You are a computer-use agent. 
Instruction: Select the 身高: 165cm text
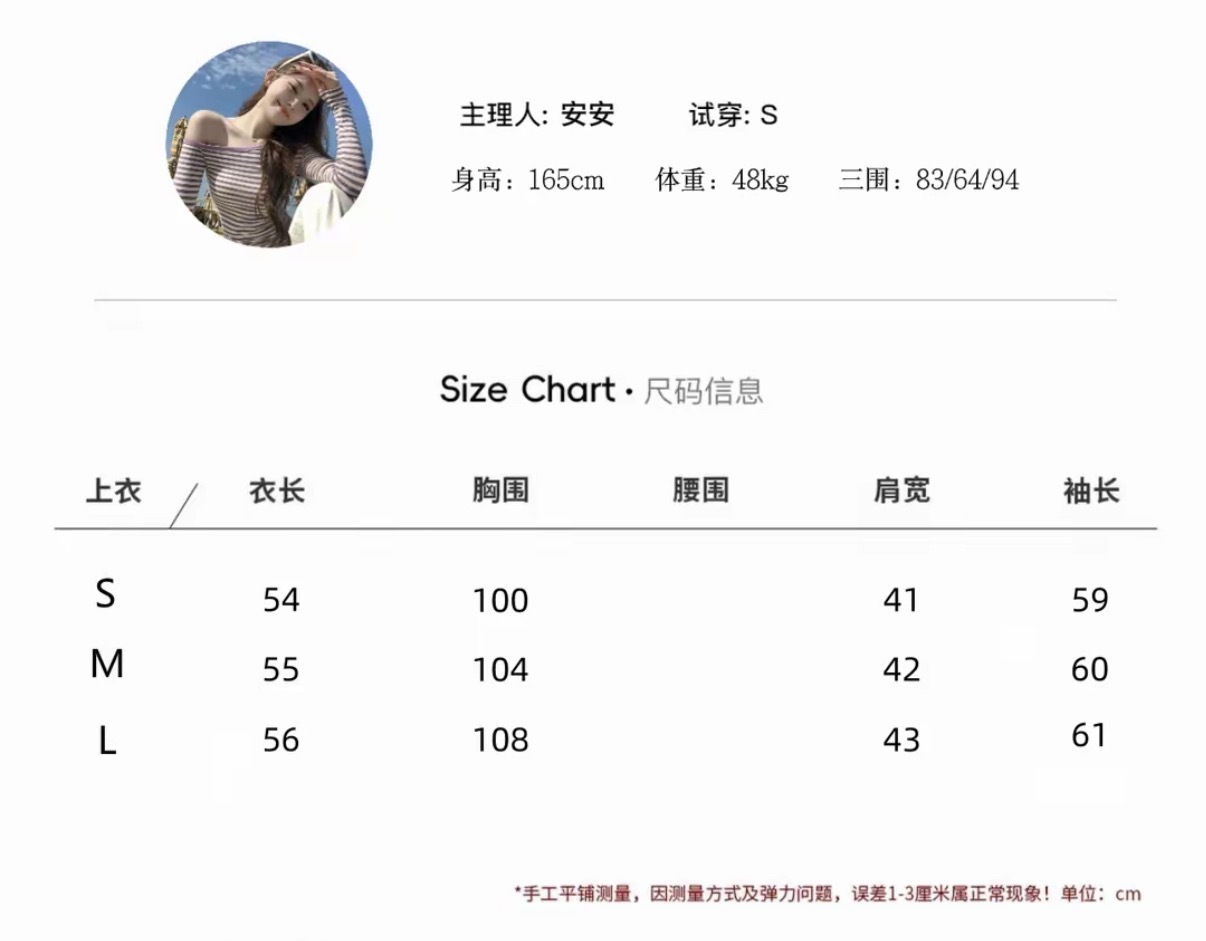pyautogui.click(x=527, y=180)
